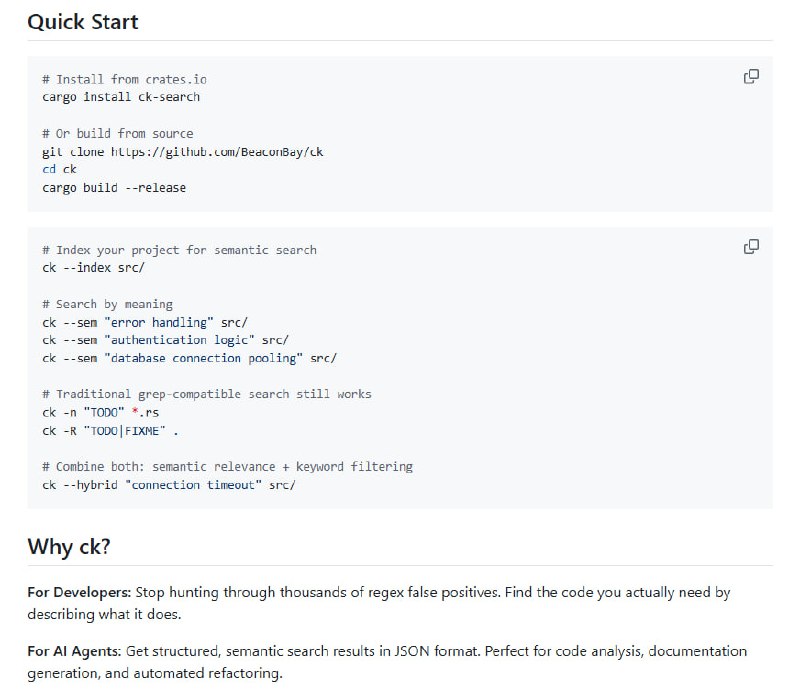This screenshot has height=700, width=800.
Task: Click the '# Or build from source' comment
Action: 118,134
